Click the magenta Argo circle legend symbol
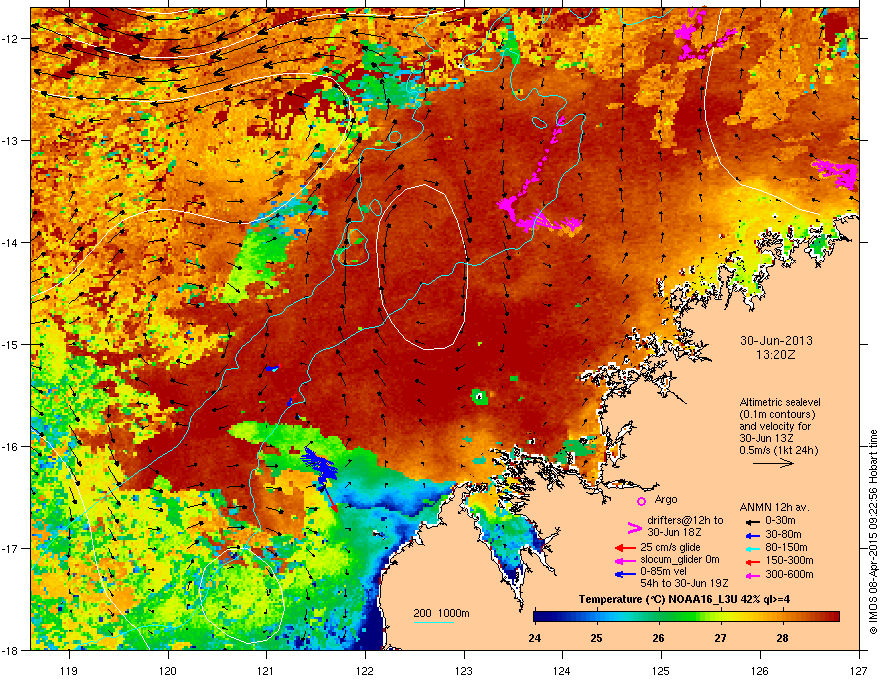The width and height of the screenshot is (880, 680). pyautogui.click(x=641, y=501)
